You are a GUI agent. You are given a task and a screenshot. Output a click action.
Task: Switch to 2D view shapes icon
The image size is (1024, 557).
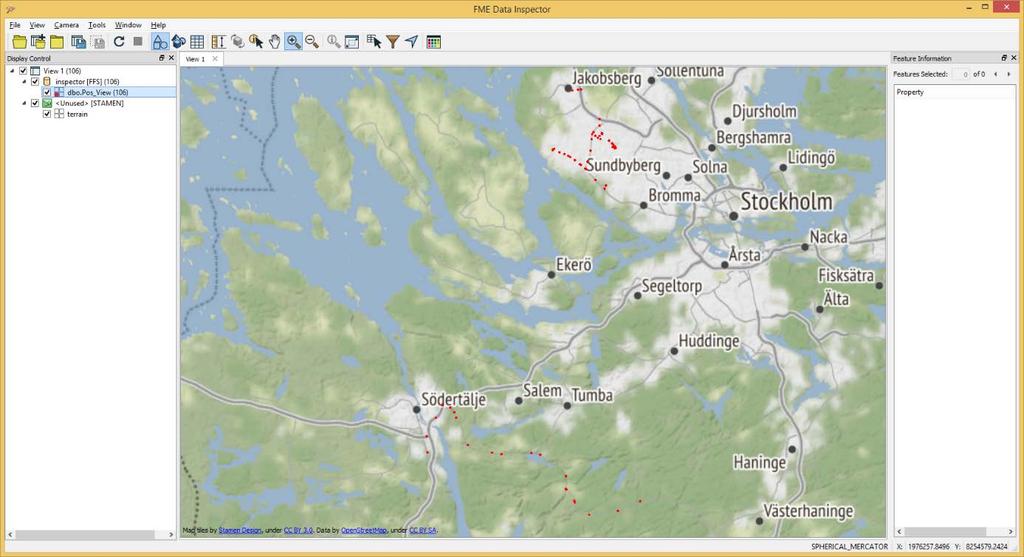[160, 42]
